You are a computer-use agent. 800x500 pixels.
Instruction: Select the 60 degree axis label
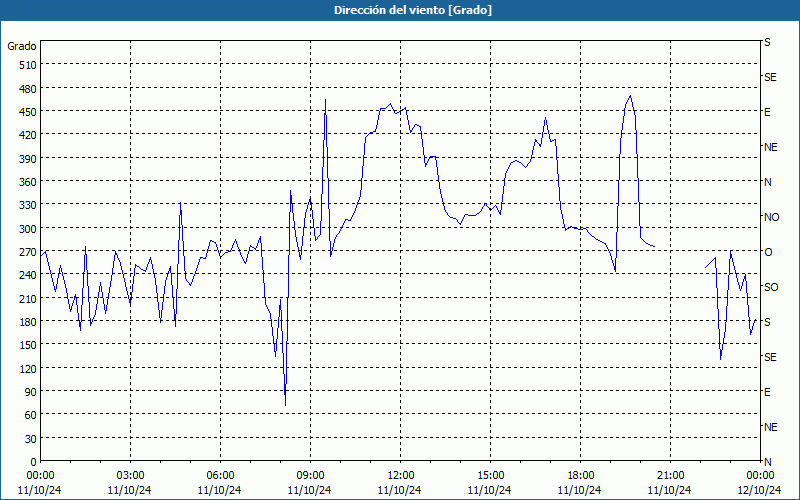pyautogui.click(x=31, y=415)
